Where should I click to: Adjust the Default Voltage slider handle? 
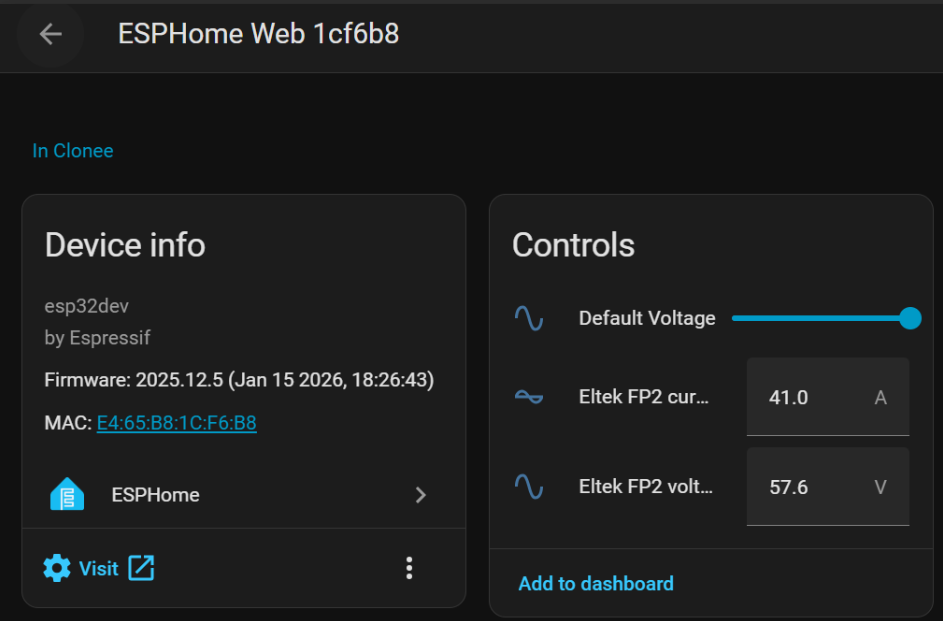910,318
